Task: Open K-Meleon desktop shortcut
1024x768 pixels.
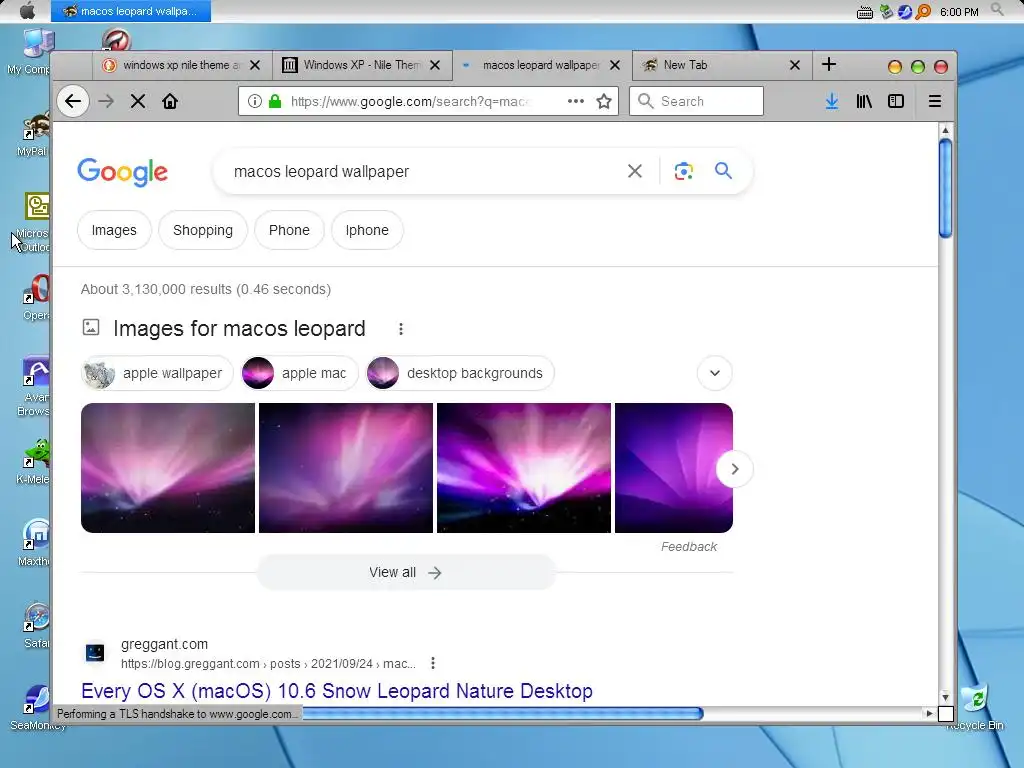Action: click(35, 462)
